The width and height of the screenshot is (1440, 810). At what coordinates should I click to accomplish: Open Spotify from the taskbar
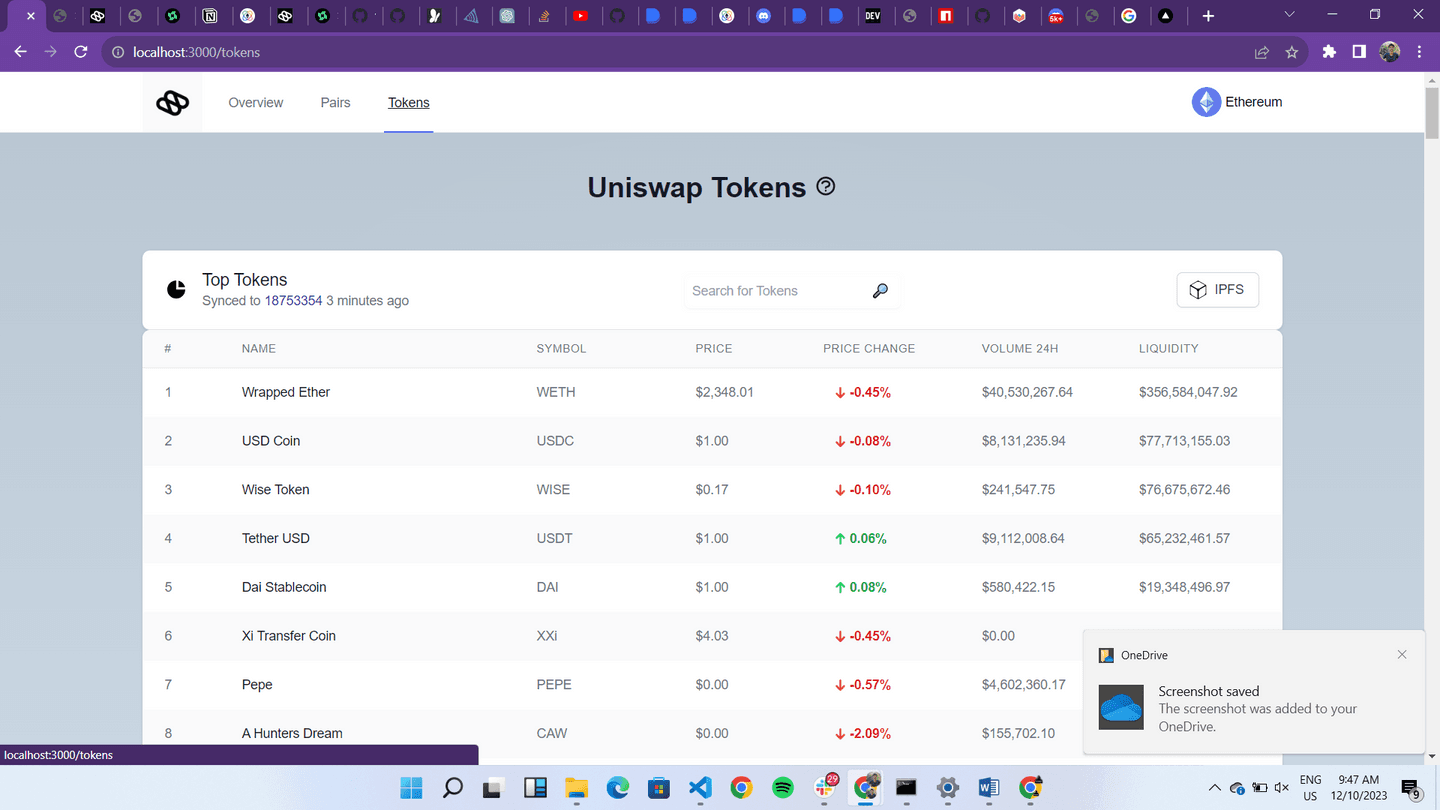point(783,788)
